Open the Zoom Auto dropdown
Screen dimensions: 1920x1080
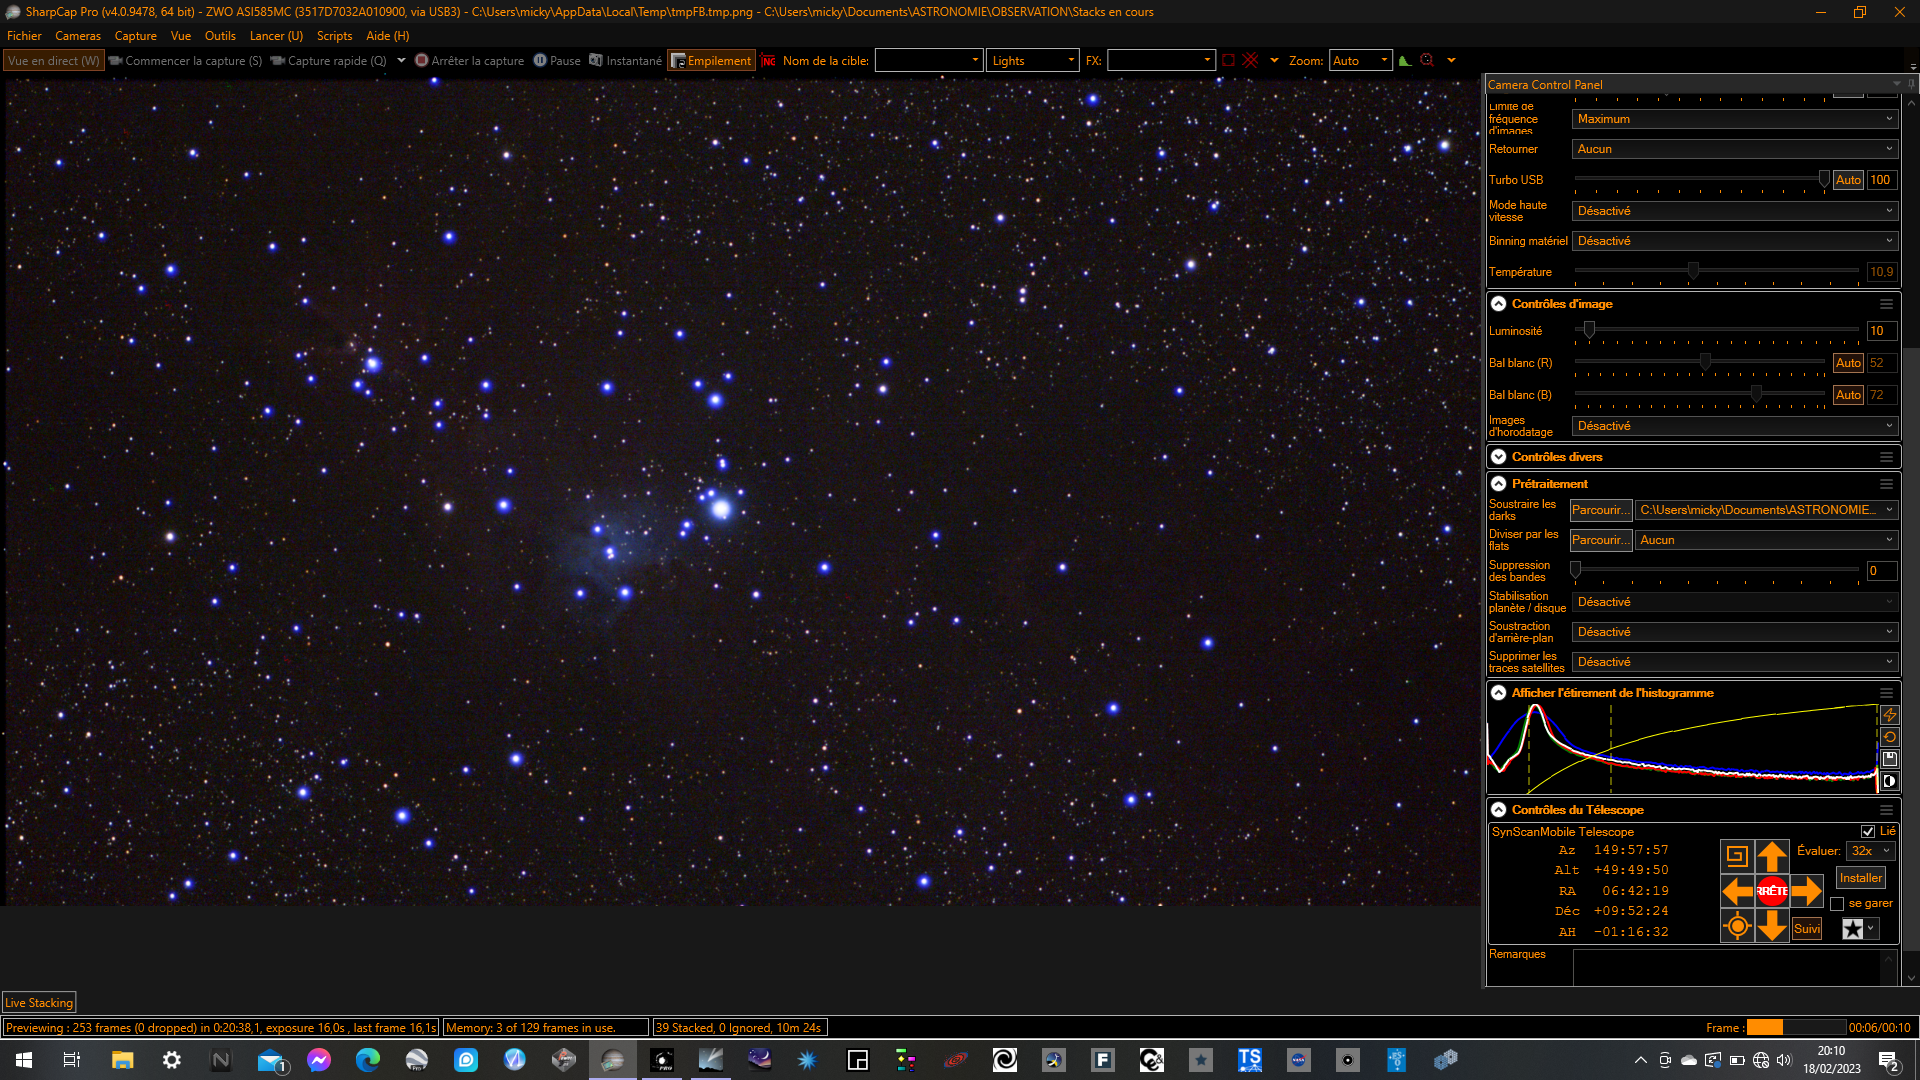[1360, 61]
